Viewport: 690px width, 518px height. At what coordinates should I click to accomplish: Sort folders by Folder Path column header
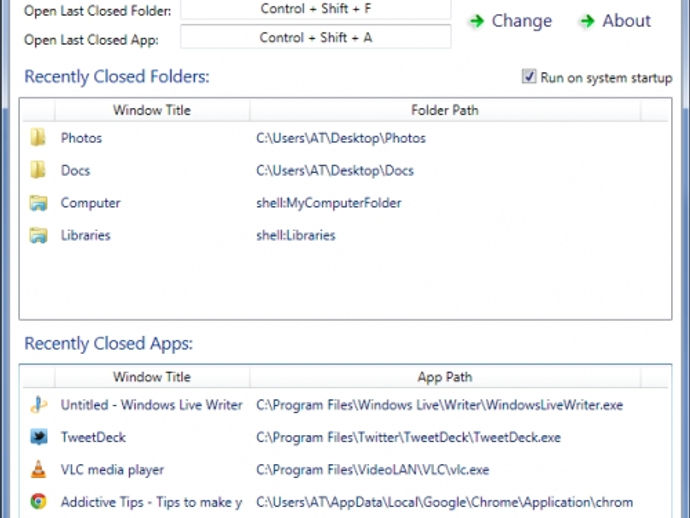(x=445, y=110)
